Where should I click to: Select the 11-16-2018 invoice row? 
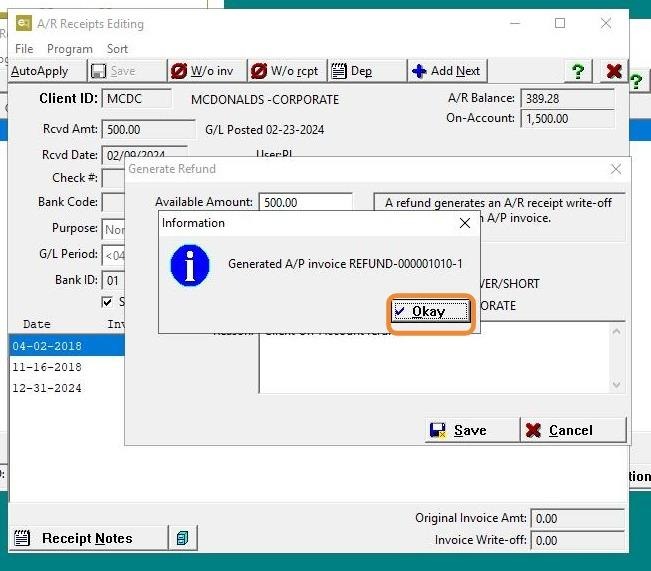click(67, 367)
